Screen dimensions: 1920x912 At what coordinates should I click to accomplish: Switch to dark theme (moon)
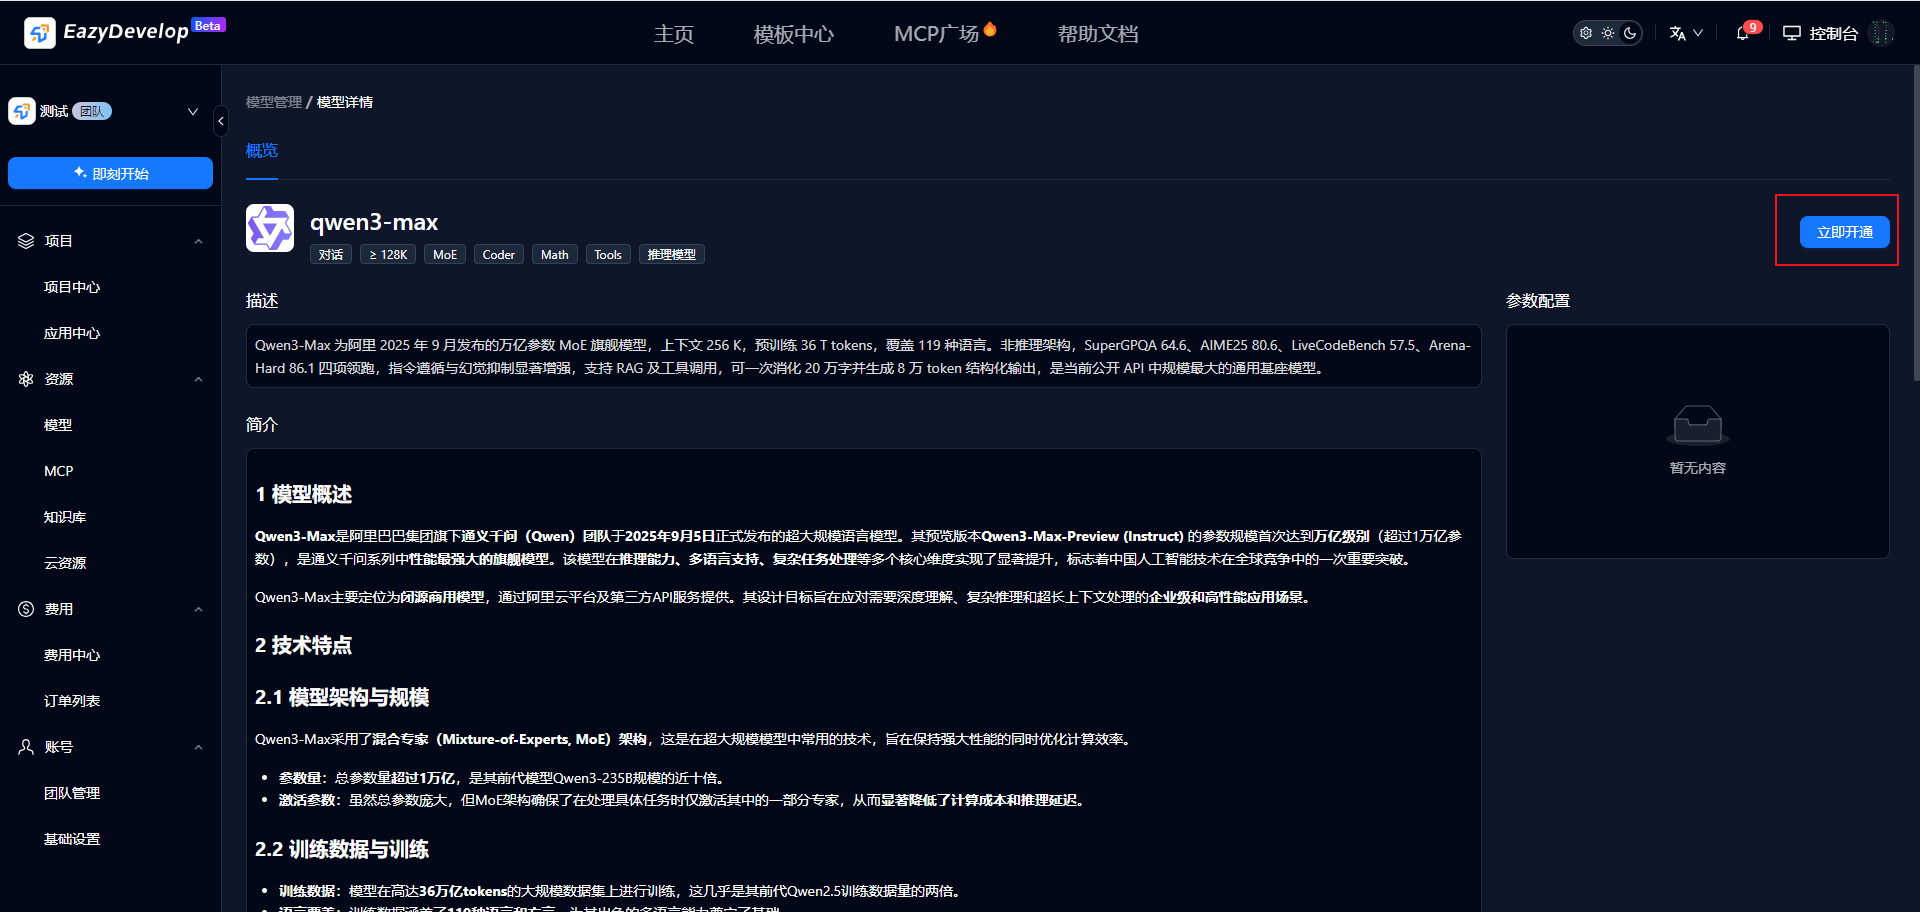1630,33
